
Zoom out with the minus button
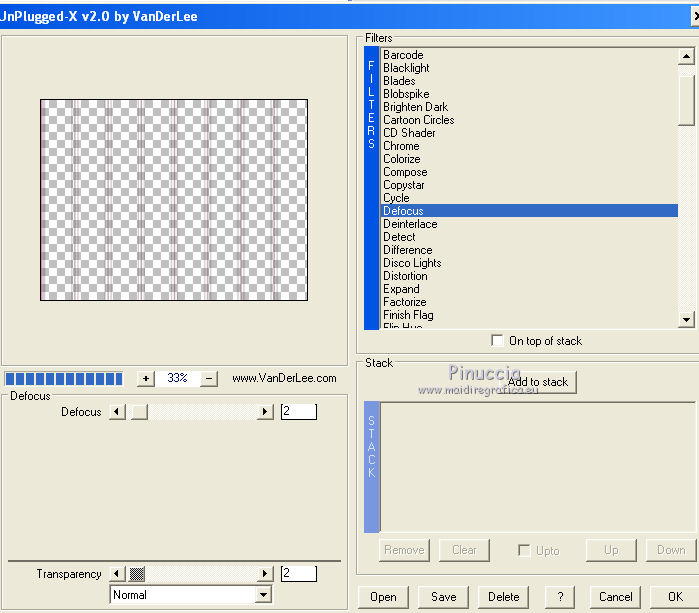pyautogui.click(x=209, y=378)
